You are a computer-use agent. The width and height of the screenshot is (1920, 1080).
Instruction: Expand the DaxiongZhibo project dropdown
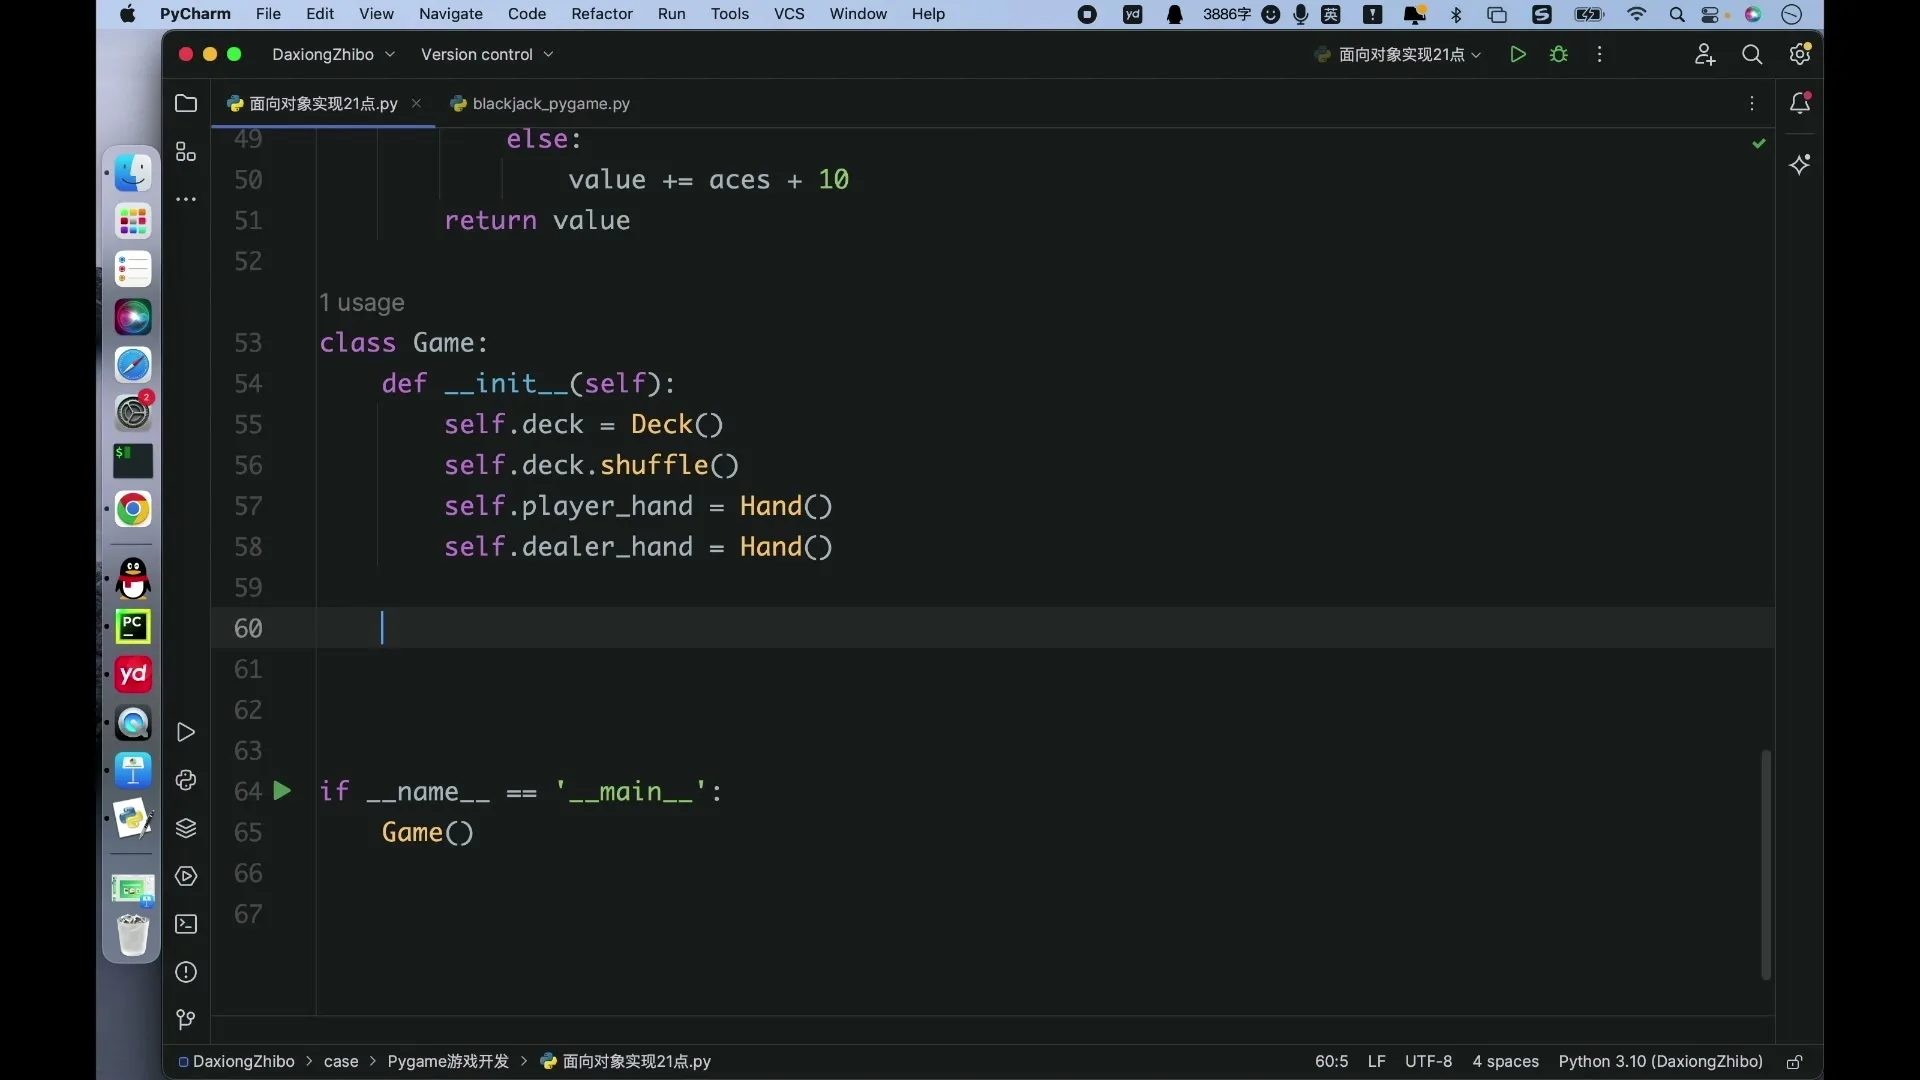click(x=333, y=54)
